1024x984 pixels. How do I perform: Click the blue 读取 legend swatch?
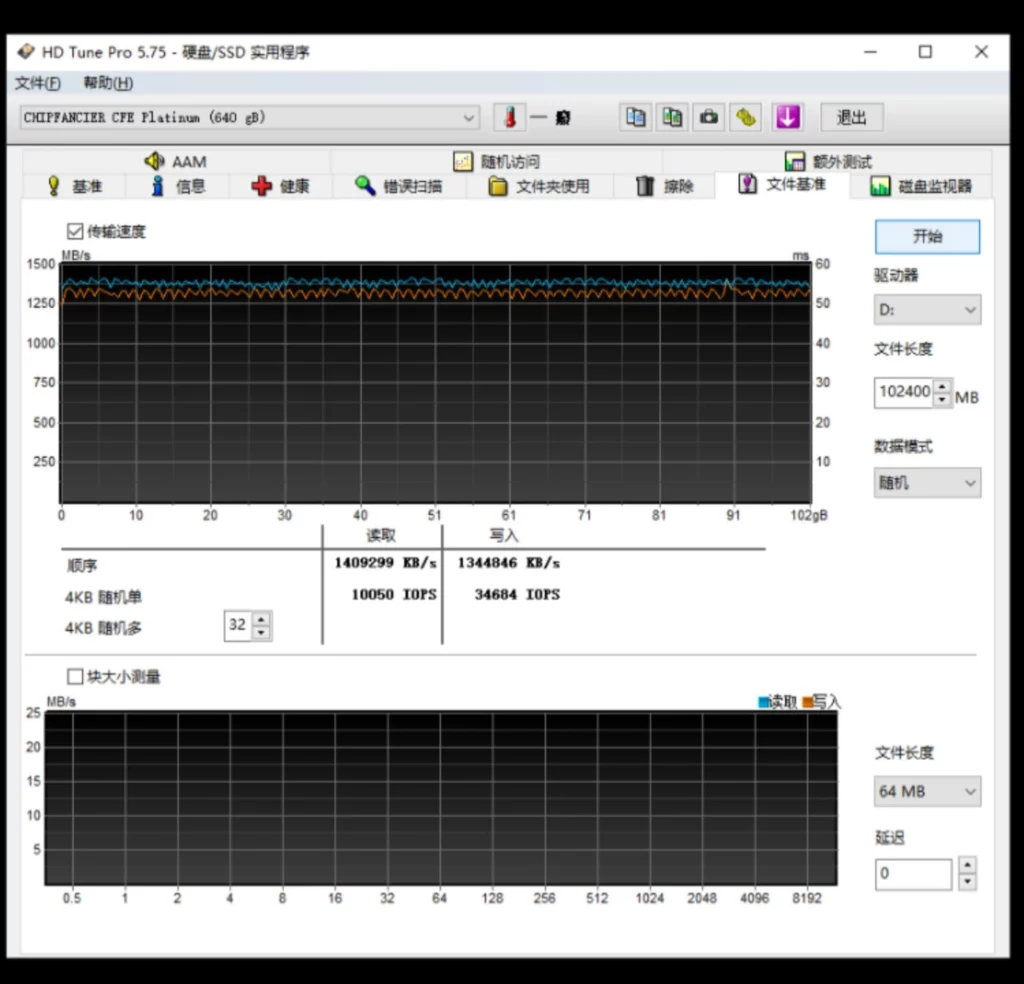pos(763,702)
